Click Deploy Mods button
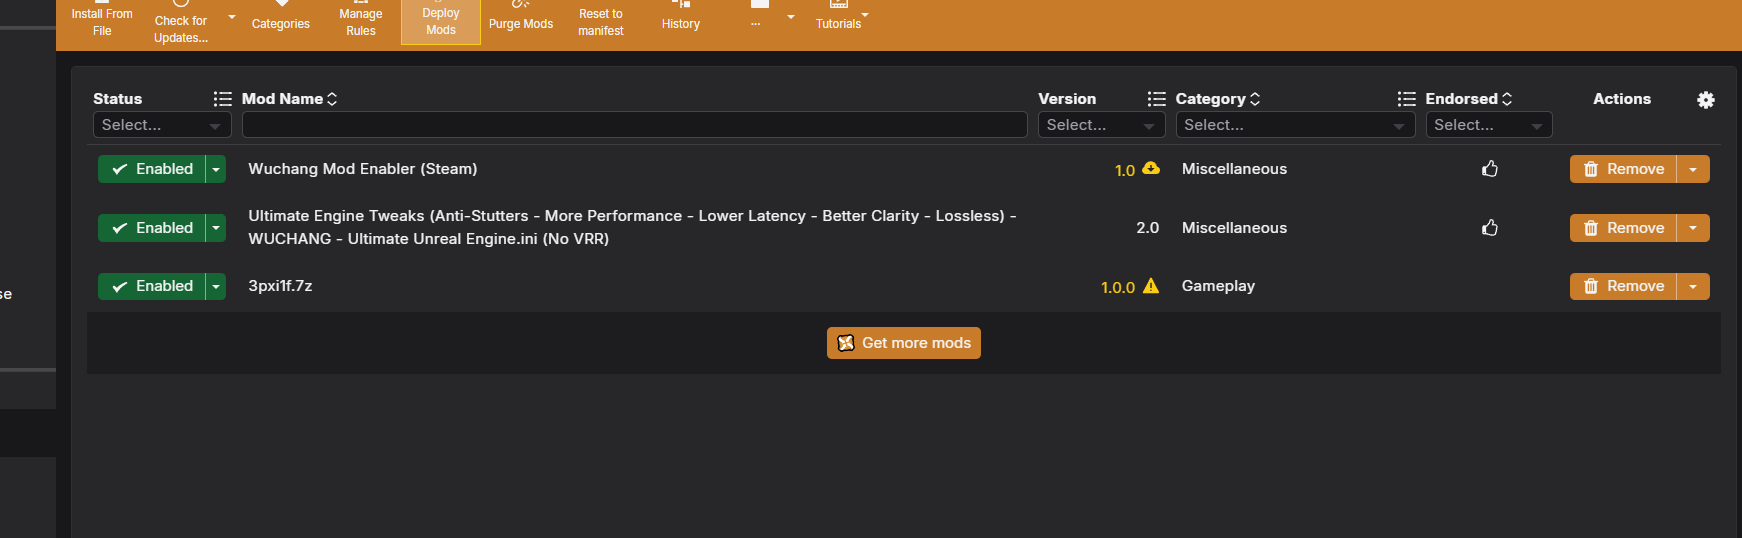This screenshot has height=538, width=1742. pyautogui.click(x=441, y=21)
